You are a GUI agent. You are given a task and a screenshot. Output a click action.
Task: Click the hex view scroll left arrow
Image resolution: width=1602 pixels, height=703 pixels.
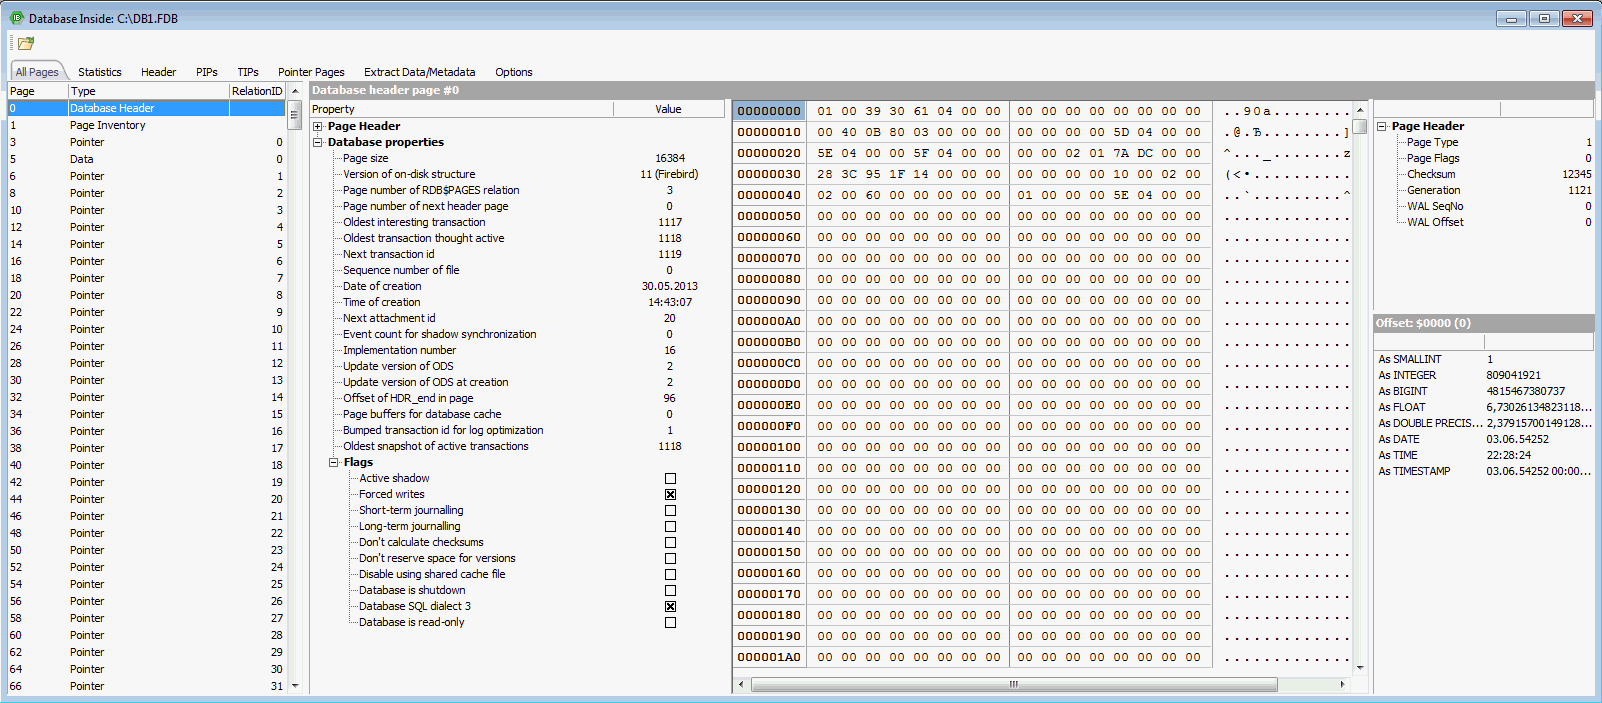click(x=741, y=685)
